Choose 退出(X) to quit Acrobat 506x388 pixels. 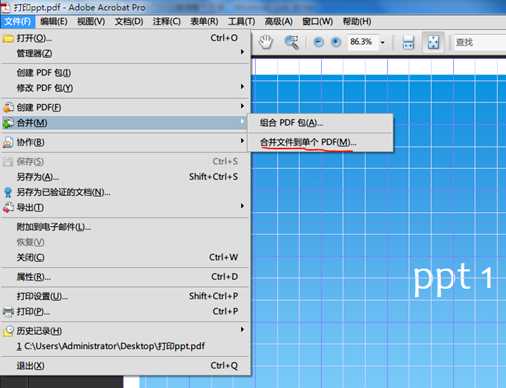(125, 366)
